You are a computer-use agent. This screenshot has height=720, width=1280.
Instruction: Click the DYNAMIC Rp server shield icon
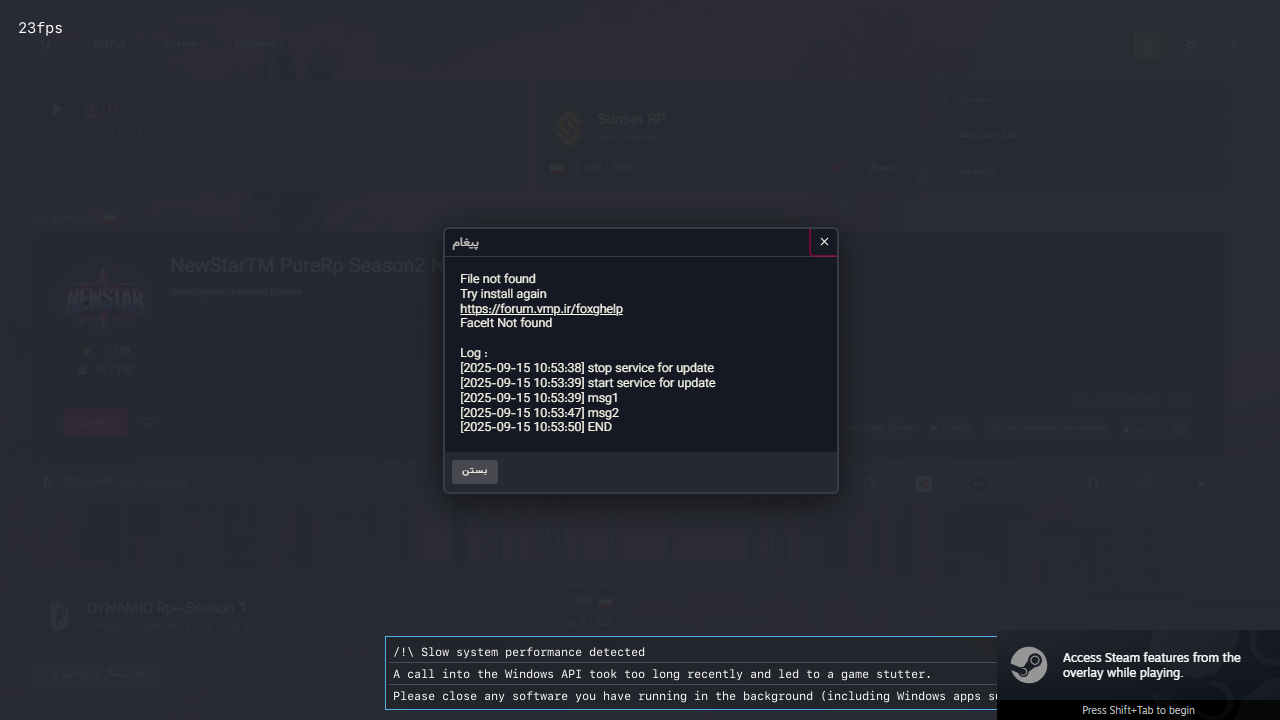[59, 615]
